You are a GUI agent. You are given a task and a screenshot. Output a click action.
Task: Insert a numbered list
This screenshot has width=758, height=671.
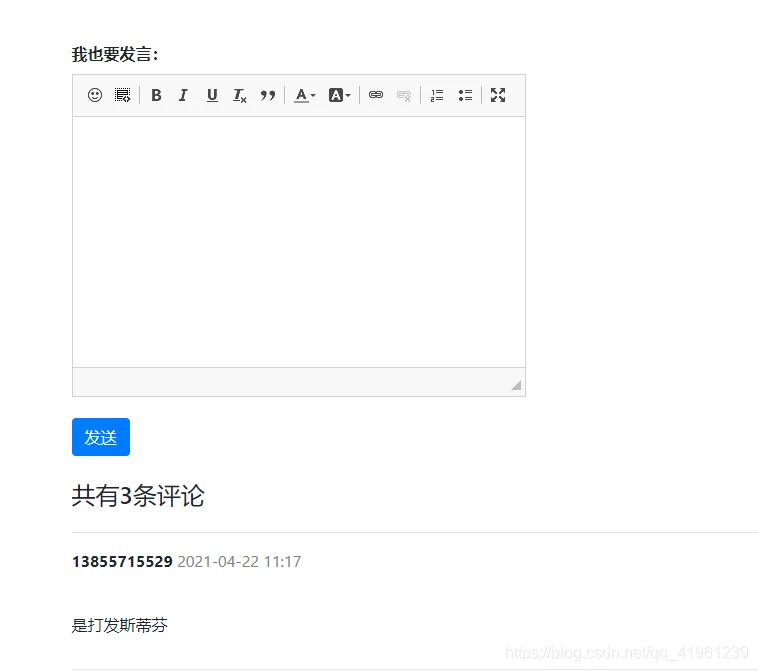437,95
